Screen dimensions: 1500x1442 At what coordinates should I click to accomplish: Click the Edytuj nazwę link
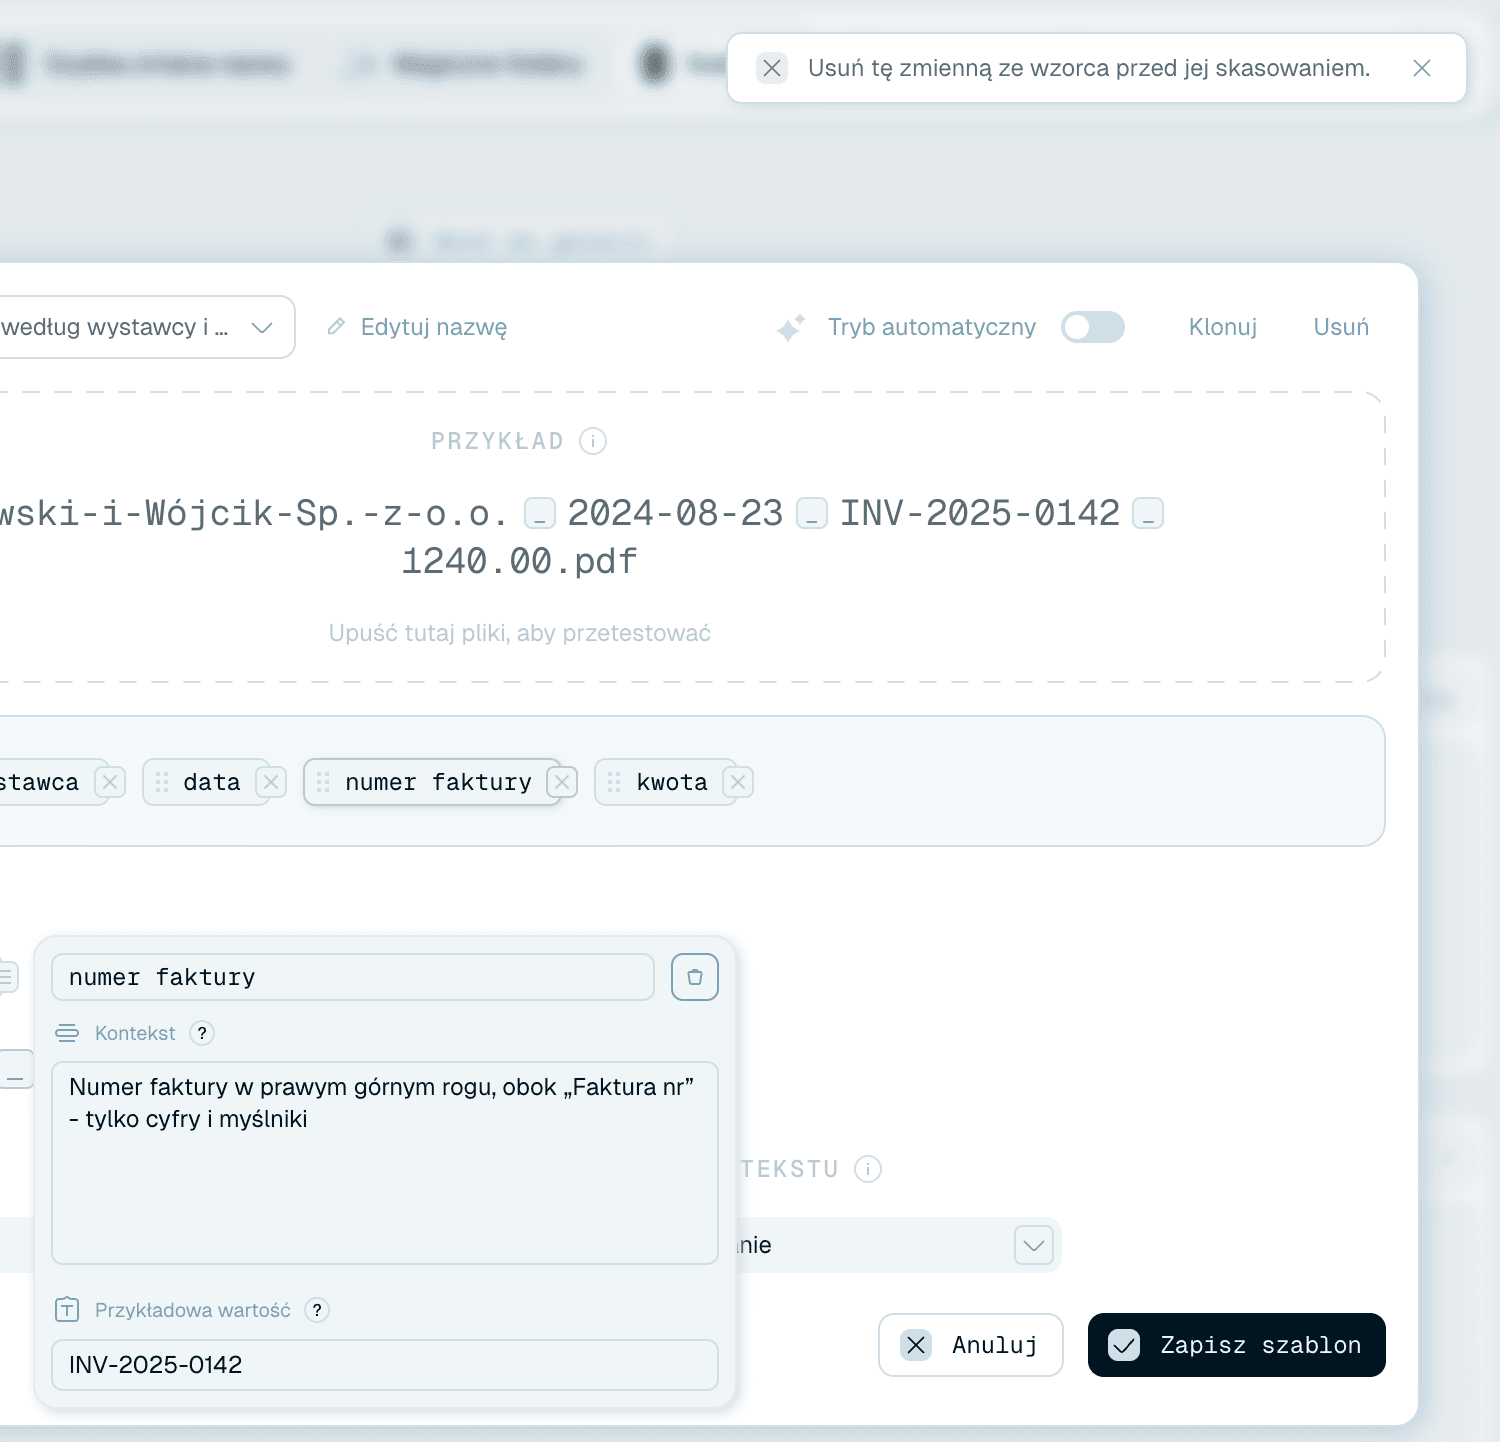[434, 327]
